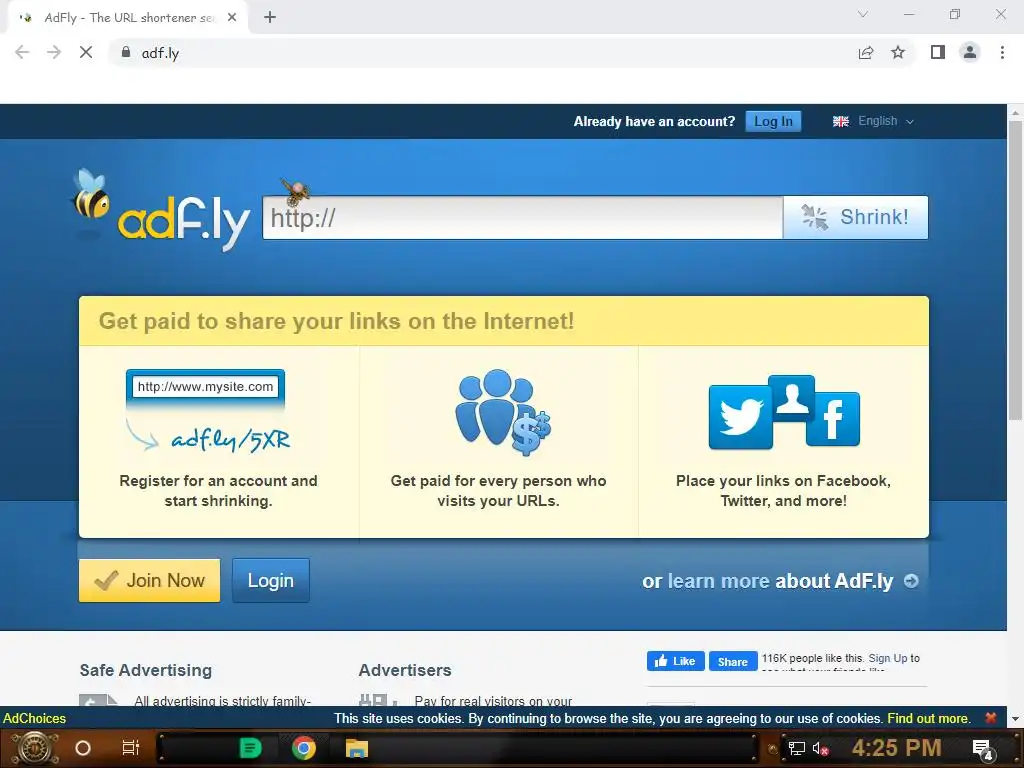Open the Chrome three-dot menu
Screen dimensions: 1024x768
tap(1002, 52)
